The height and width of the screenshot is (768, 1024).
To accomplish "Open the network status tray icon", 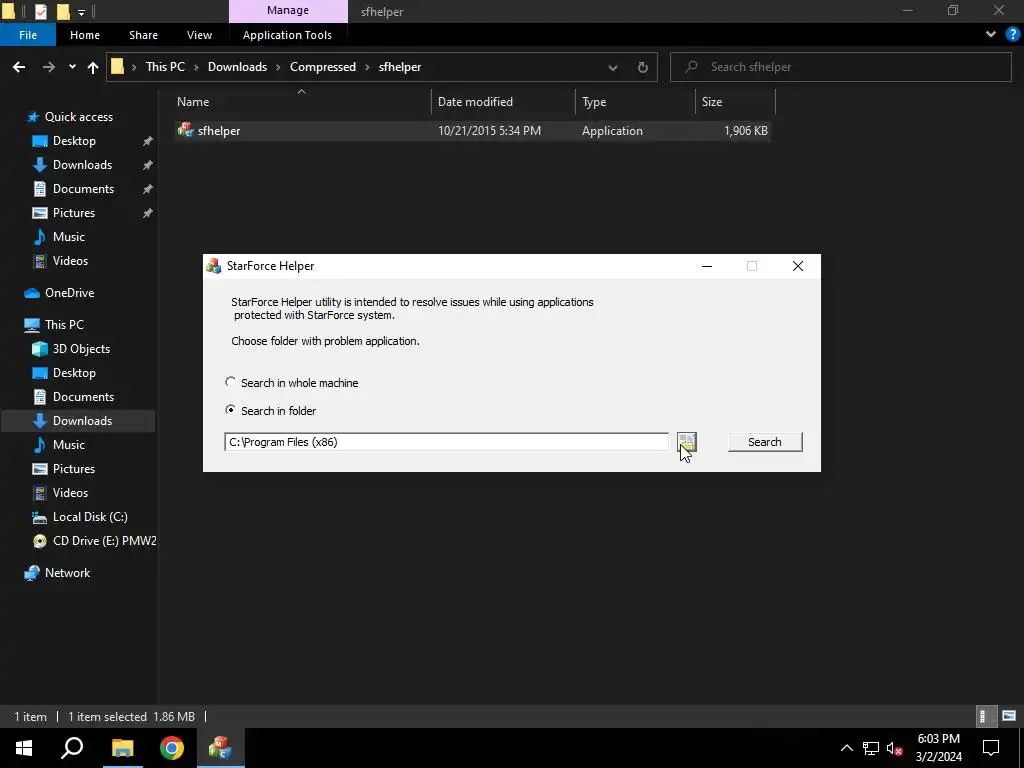I will pyautogui.click(x=871, y=748).
